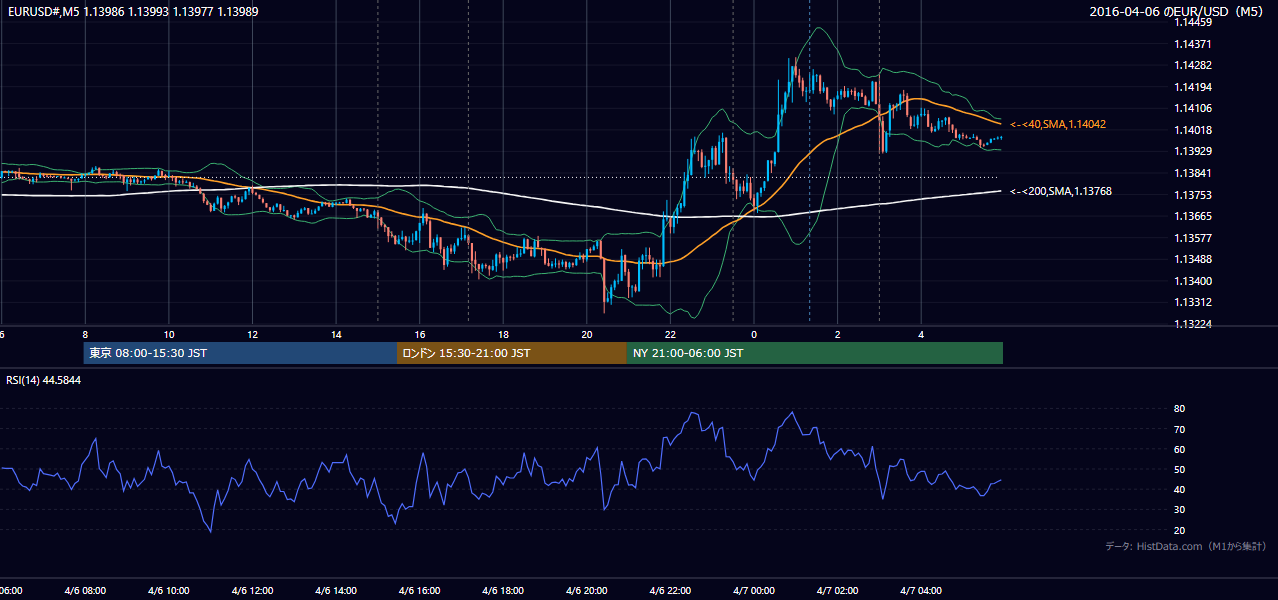Click the NY 21:00-06:00 JST session bar
This screenshot has height=600, width=1278.
click(815, 353)
